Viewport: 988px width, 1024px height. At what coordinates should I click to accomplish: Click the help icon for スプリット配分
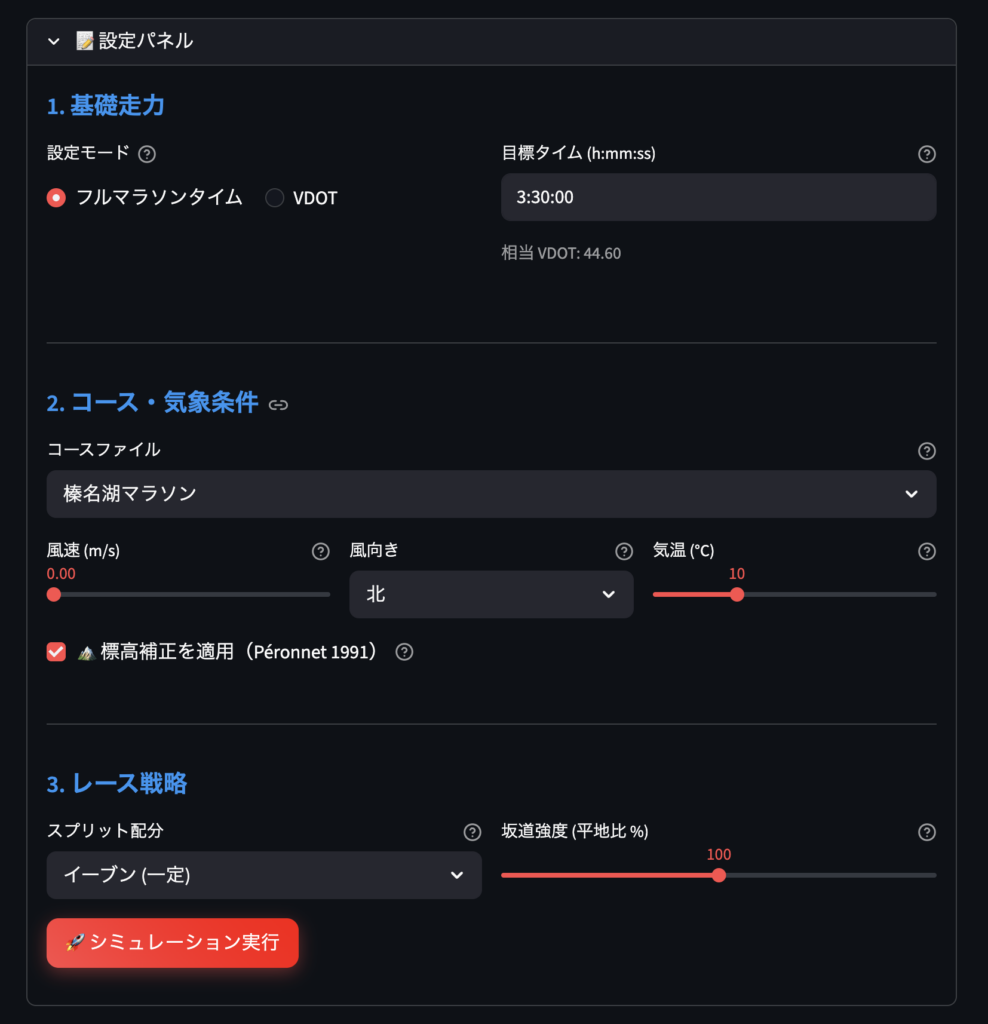pos(471,831)
